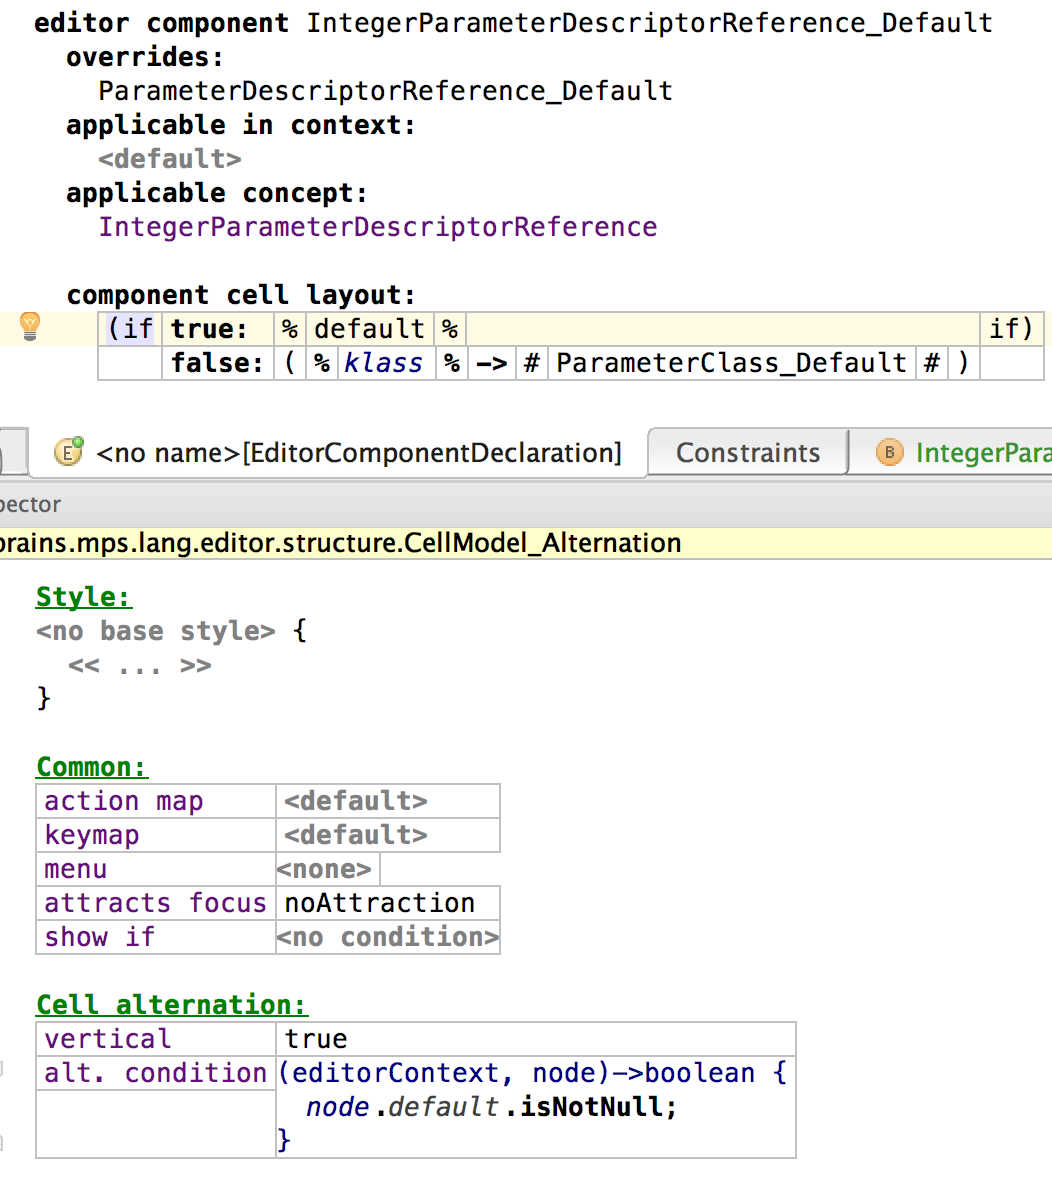Click the Style: section heading
Viewport: 1052px width, 1192px height.
84,597
